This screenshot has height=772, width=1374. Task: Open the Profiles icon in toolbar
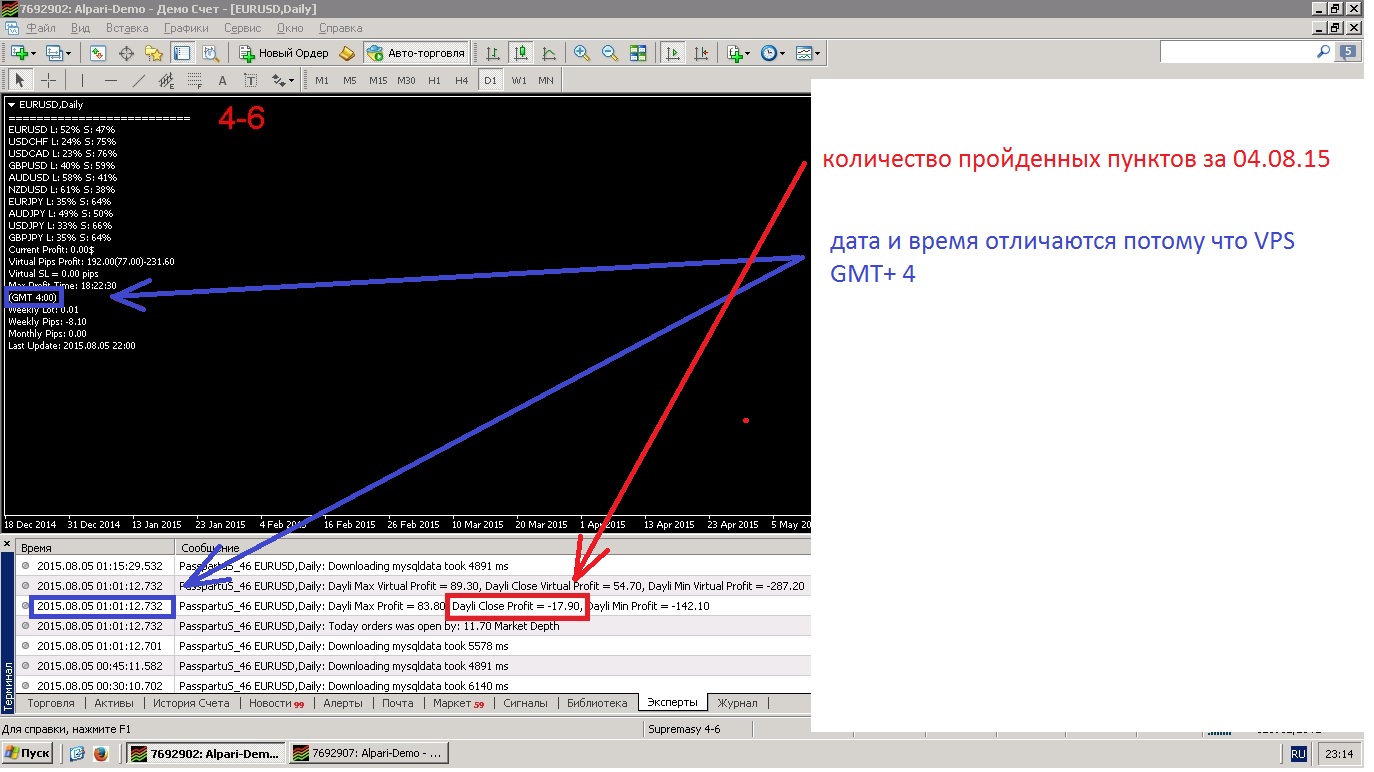click(x=54, y=53)
